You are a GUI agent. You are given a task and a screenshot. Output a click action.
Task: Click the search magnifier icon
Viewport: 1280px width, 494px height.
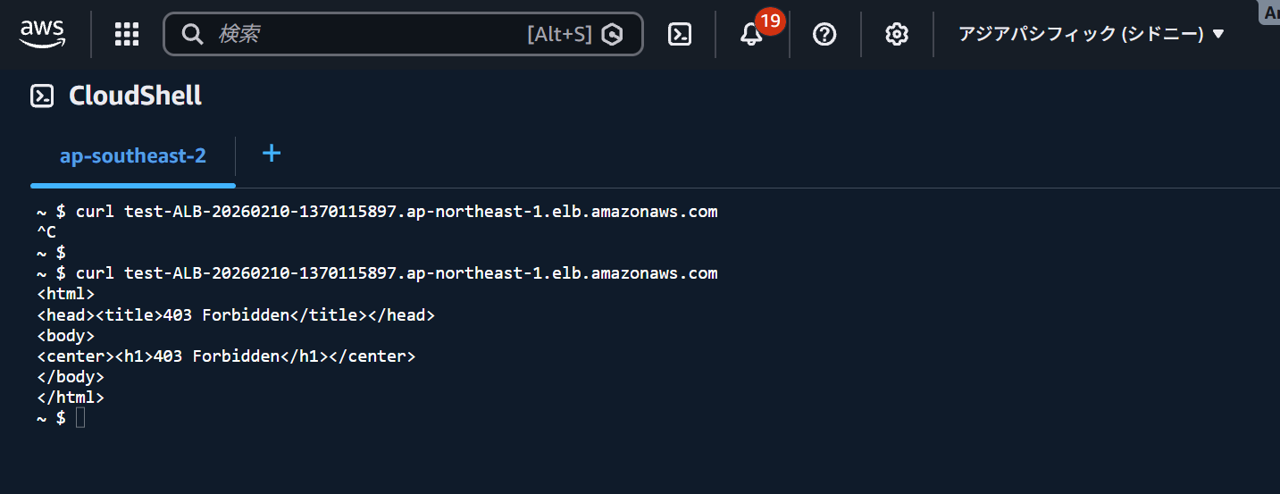192,34
